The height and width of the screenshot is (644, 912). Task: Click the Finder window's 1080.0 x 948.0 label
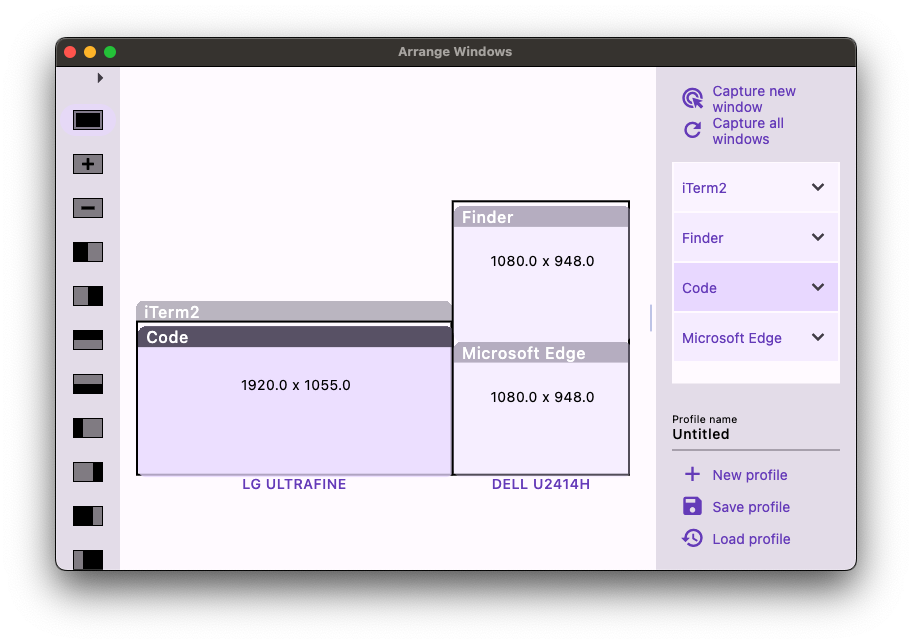click(x=542, y=261)
